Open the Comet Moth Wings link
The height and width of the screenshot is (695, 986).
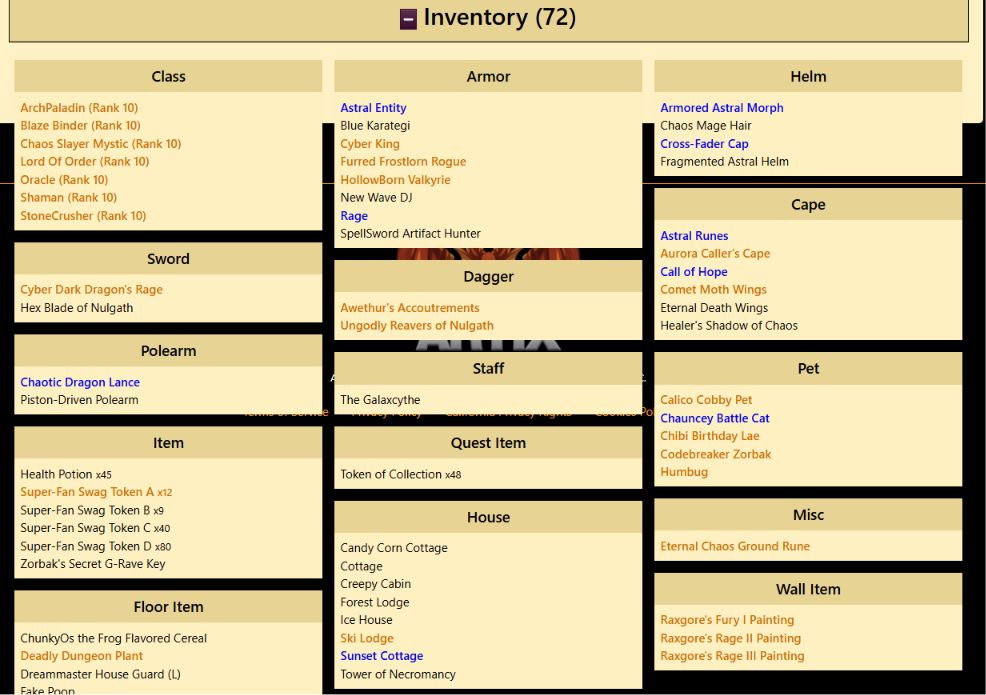click(713, 289)
